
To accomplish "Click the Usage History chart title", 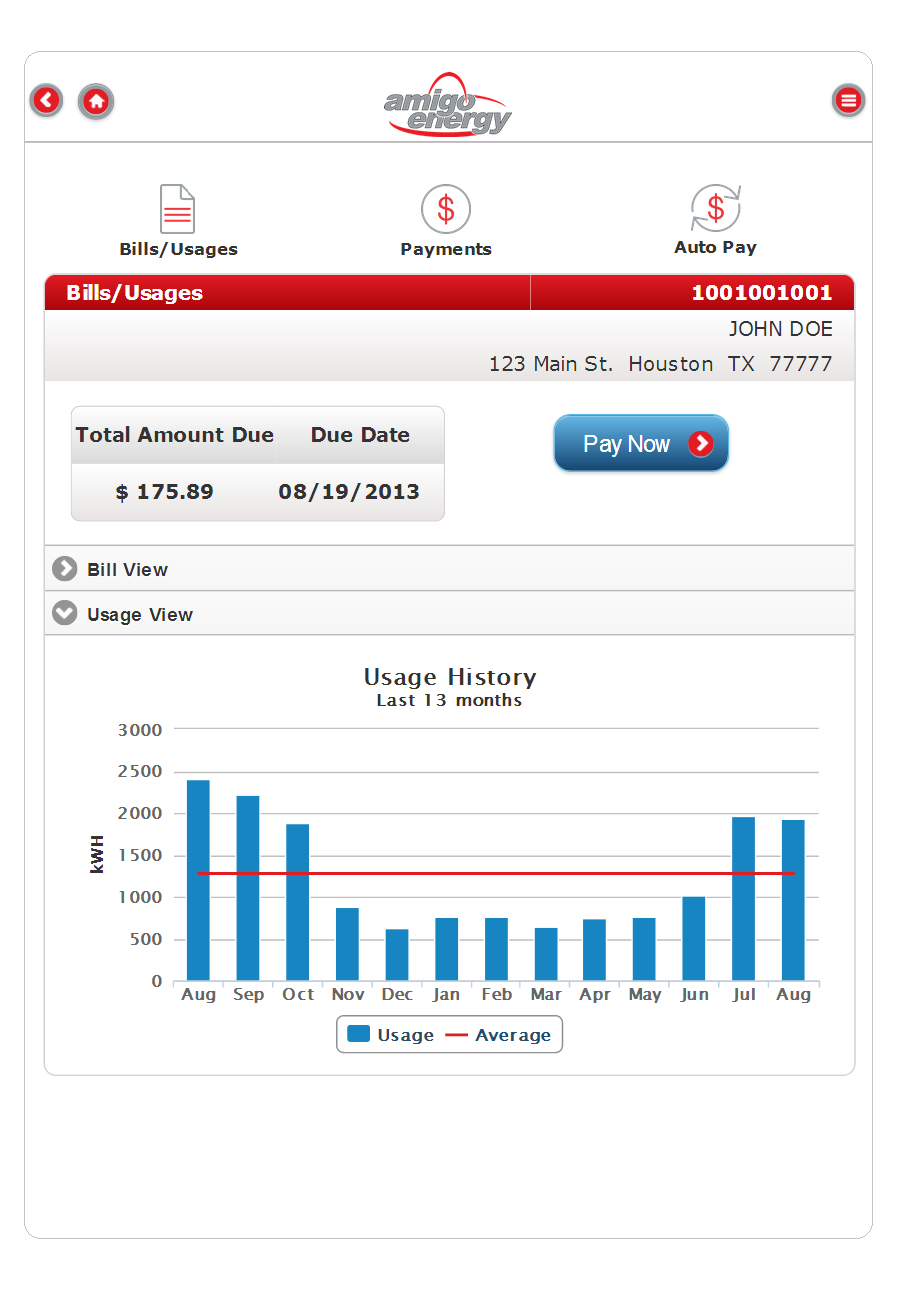I will tap(450, 677).
